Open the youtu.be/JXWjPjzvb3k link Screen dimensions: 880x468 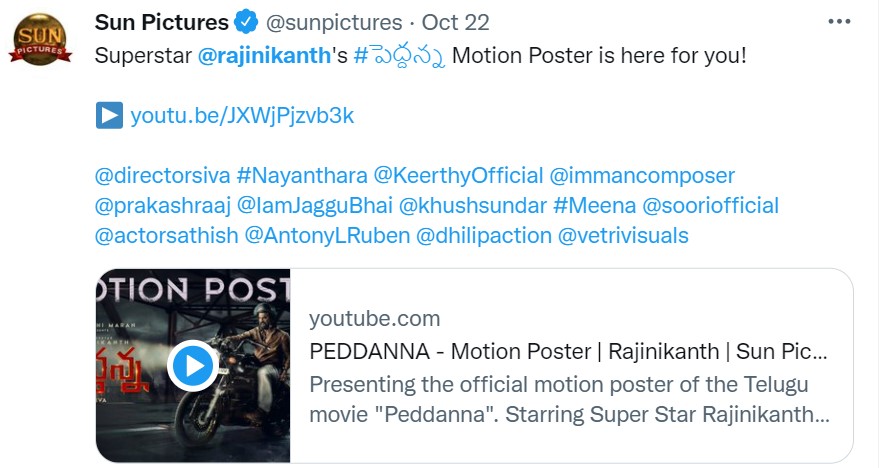tap(242, 116)
